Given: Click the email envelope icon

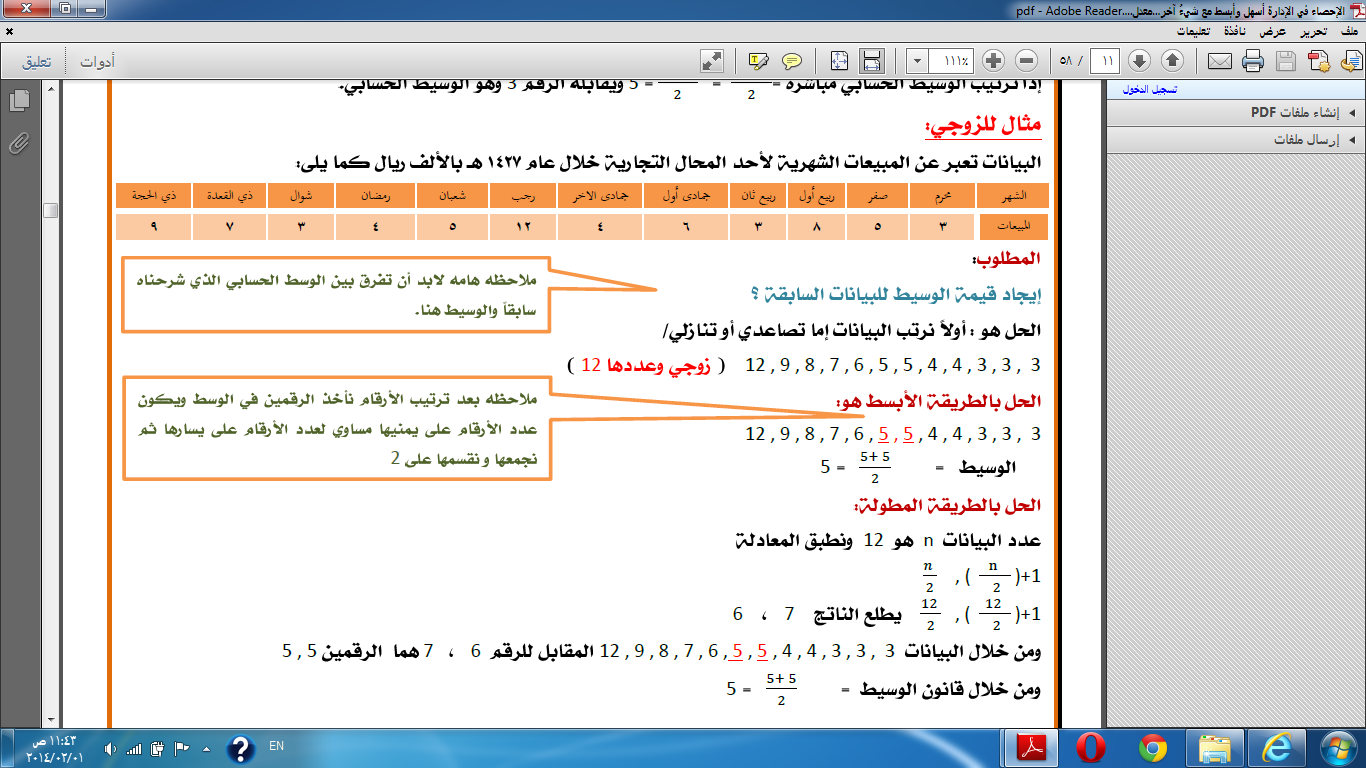Looking at the screenshot, I should point(1219,61).
